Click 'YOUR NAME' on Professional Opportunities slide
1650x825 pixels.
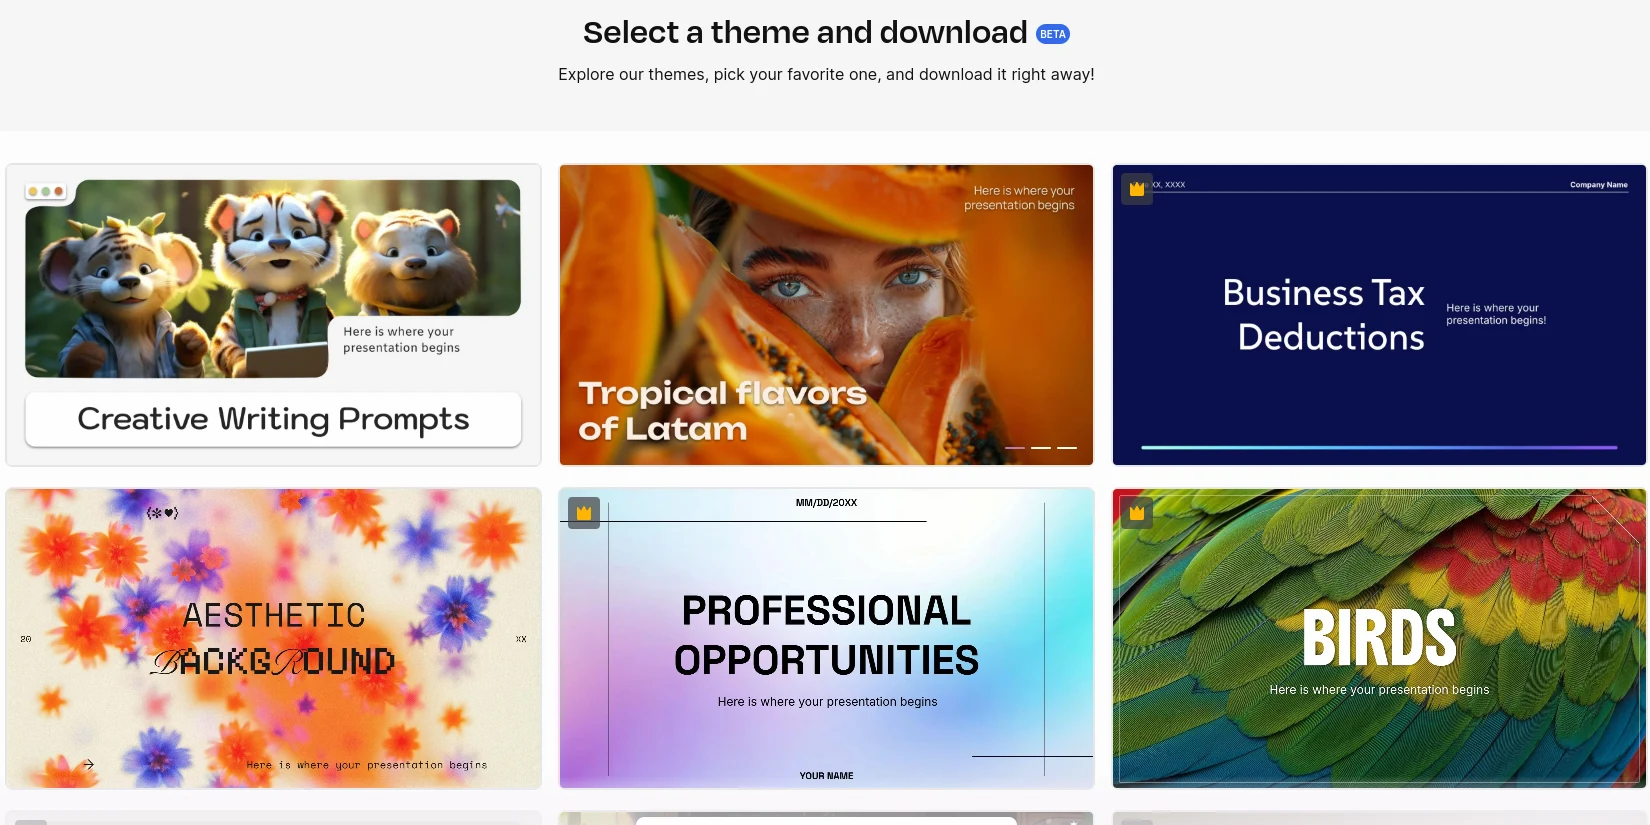point(826,776)
